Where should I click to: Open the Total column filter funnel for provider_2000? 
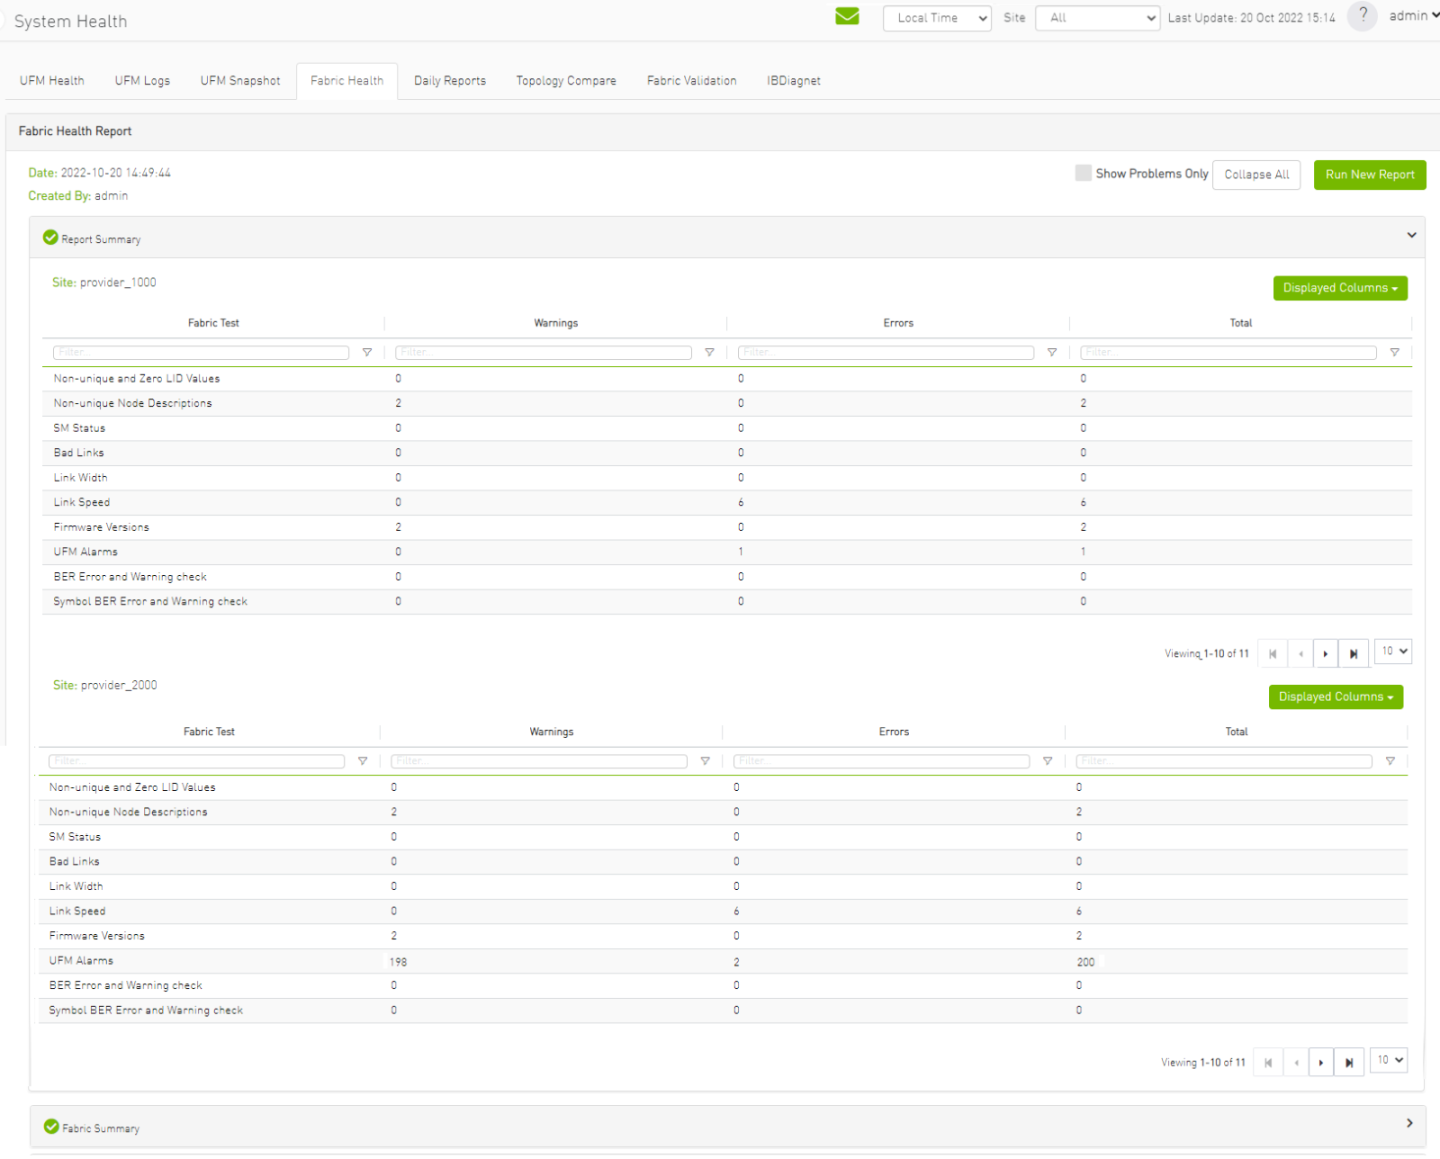coord(1390,761)
